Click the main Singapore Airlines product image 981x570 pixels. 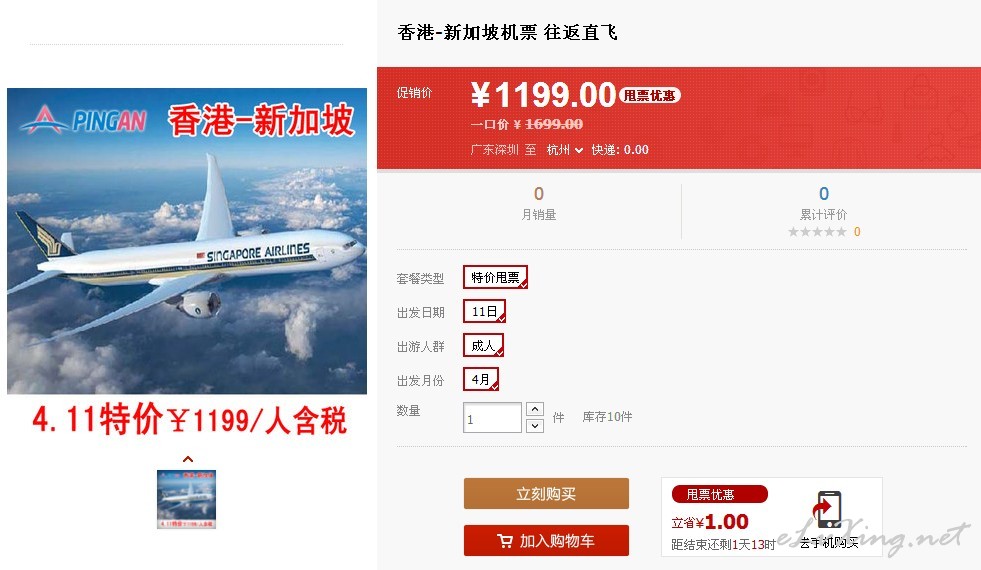[x=187, y=241]
